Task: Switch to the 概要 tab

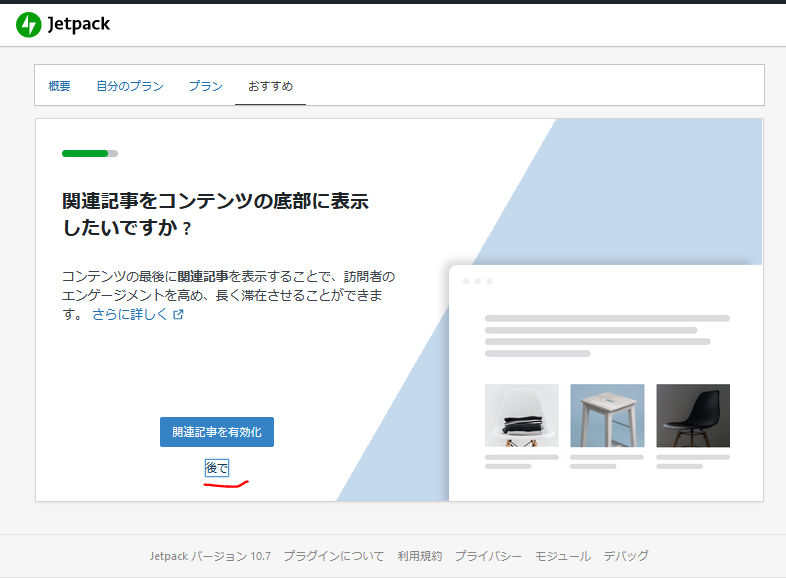Action: [x=59, y=86]
